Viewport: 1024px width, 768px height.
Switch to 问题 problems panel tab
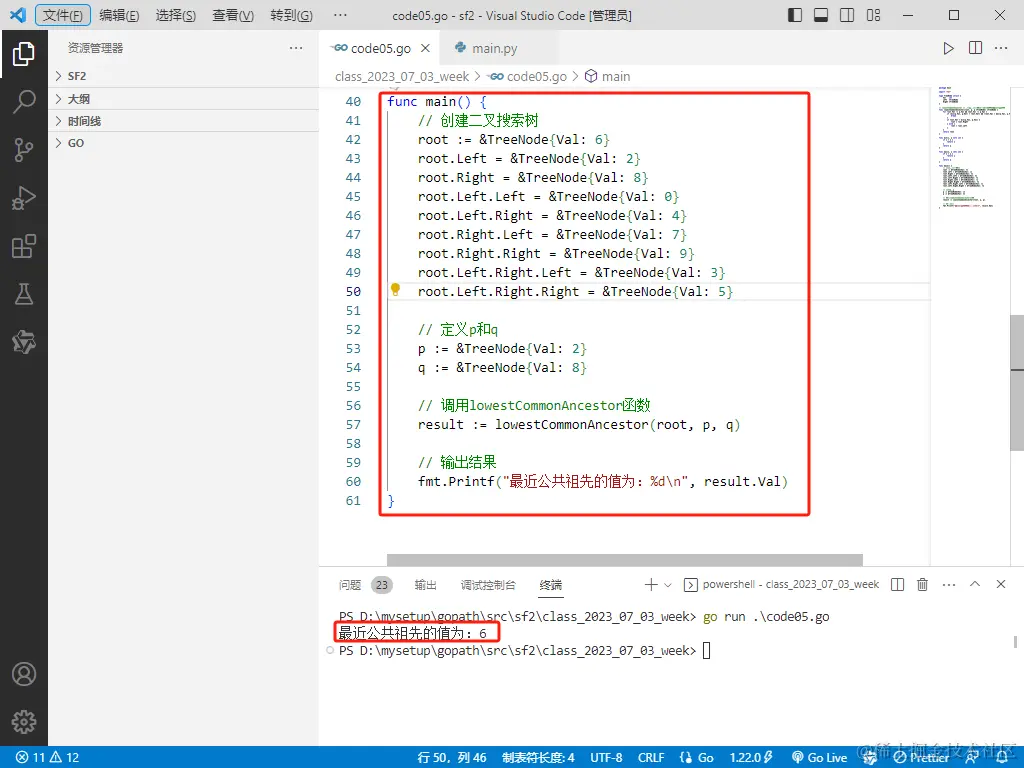tap(365, 584)
